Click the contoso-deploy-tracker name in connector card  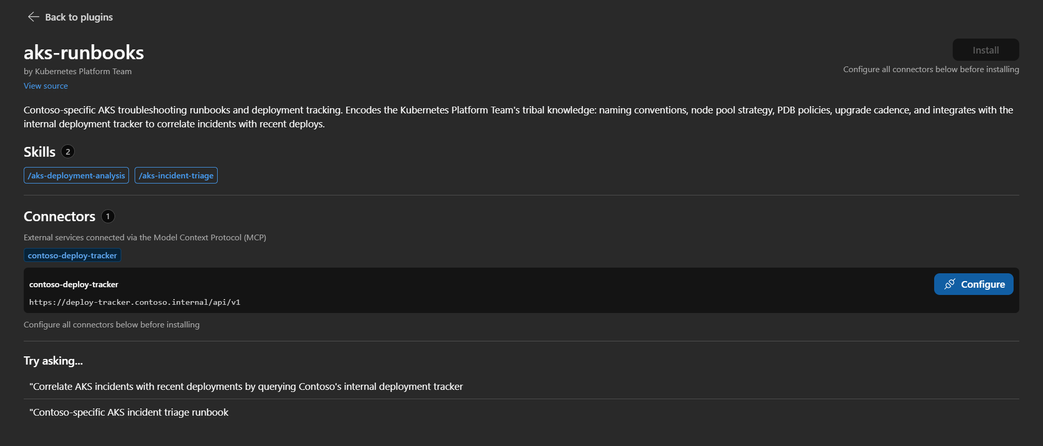74,284
